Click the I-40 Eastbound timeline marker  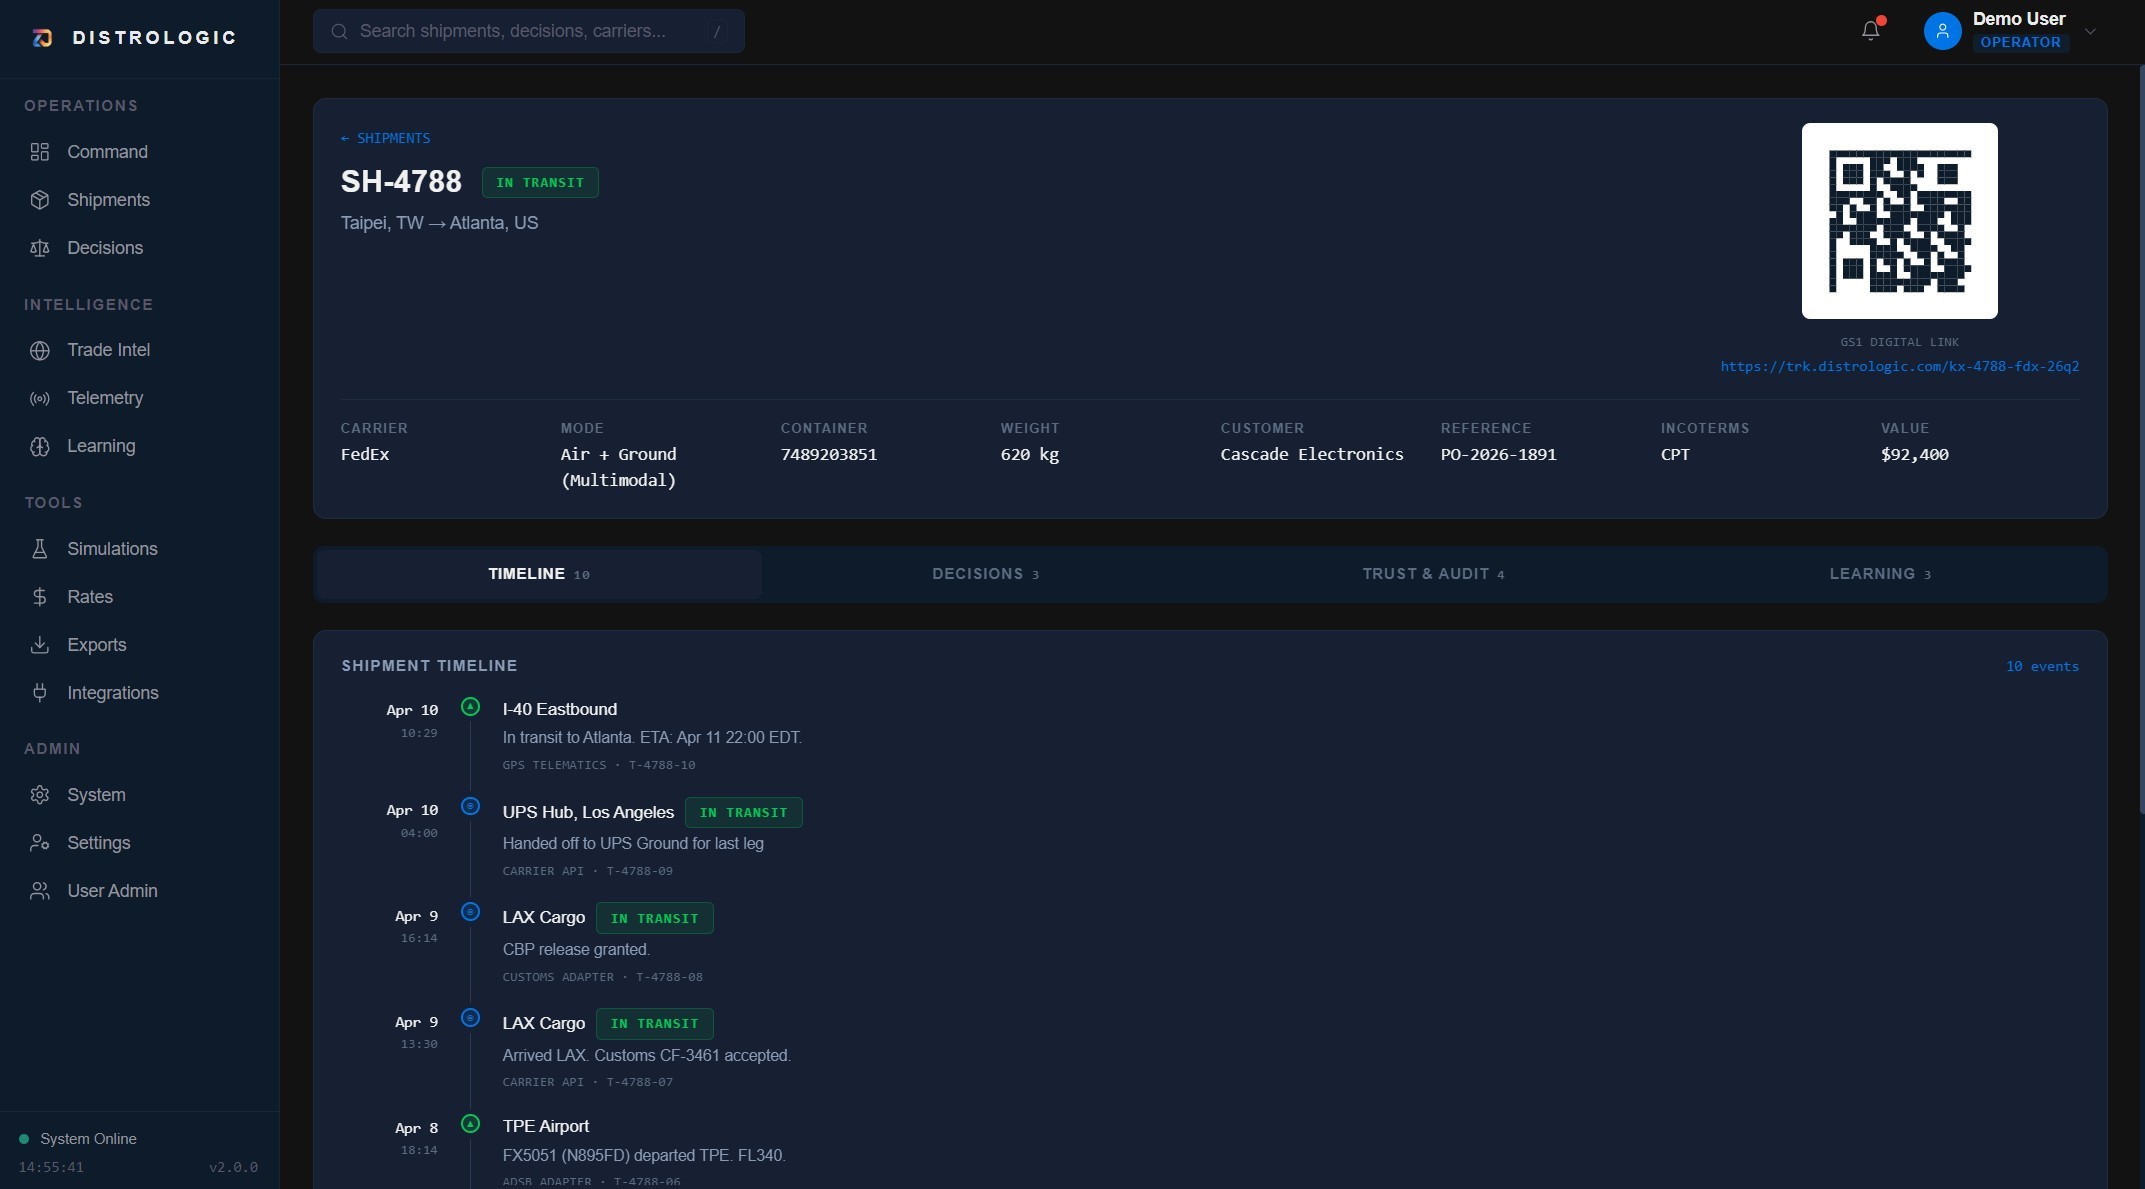coord(470,707)
